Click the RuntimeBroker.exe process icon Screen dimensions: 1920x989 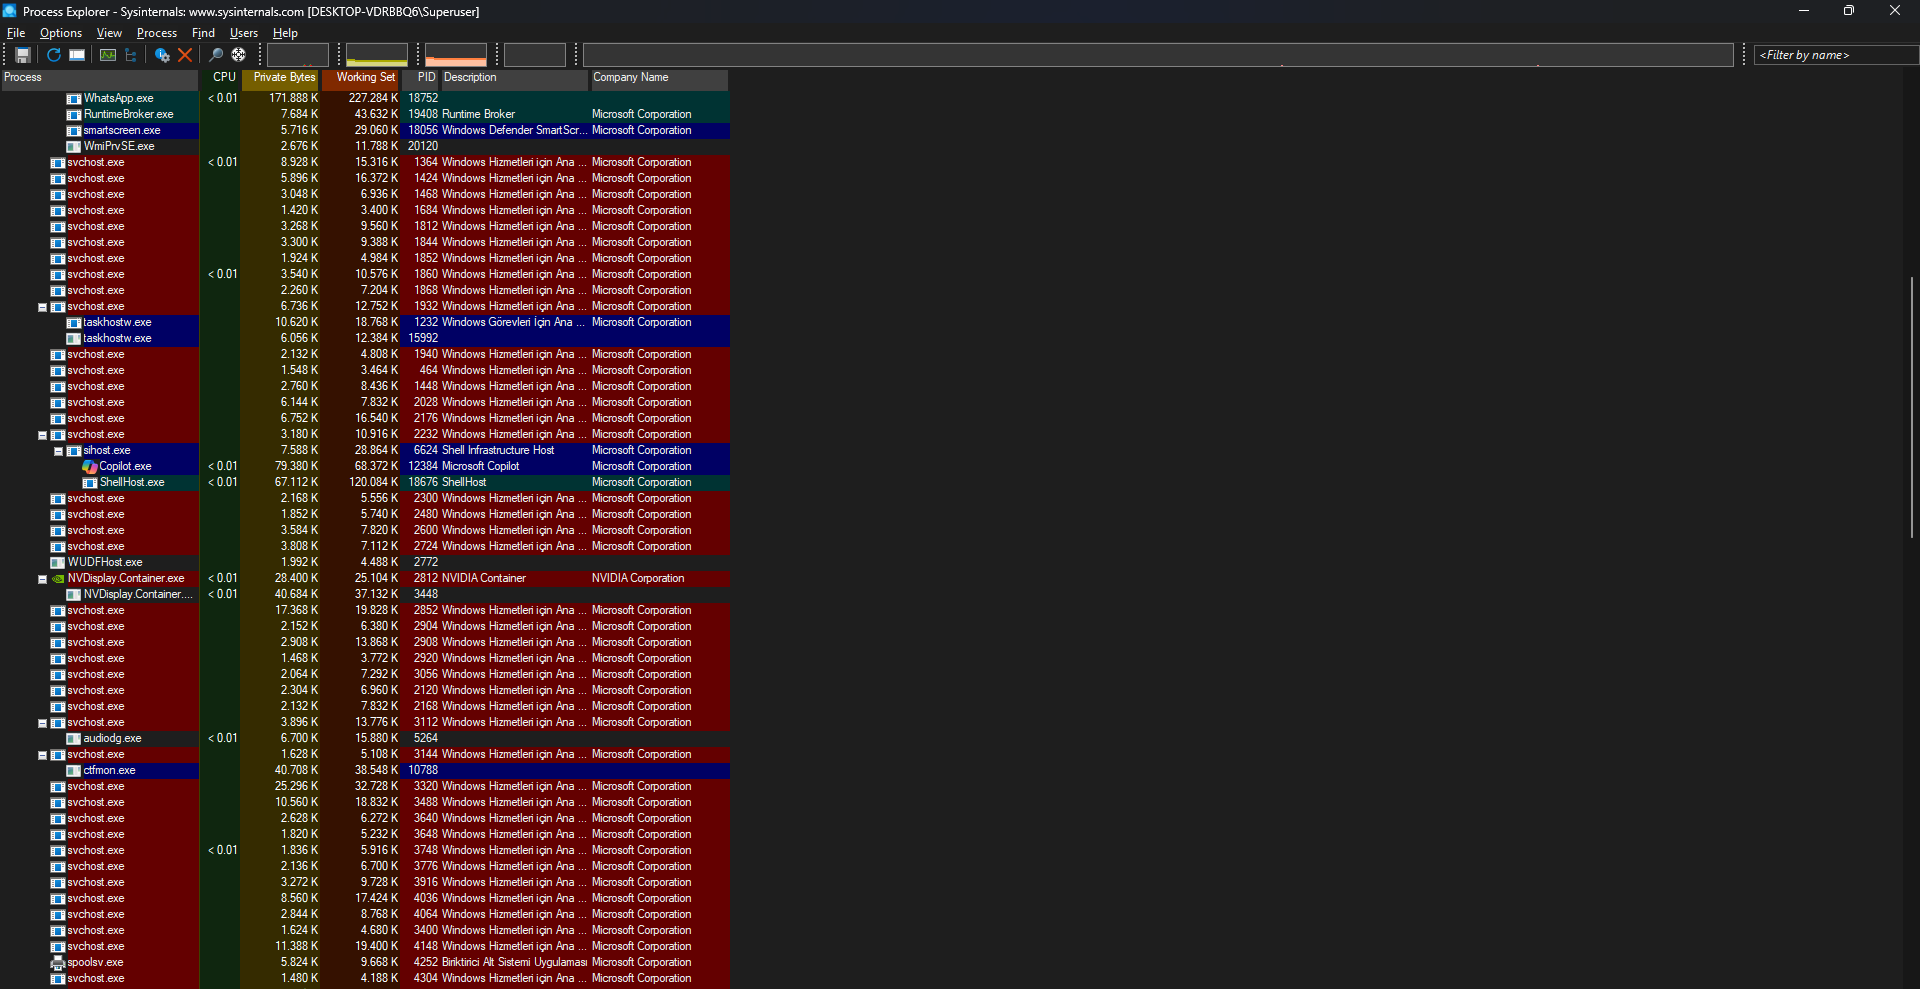(74, 115)
